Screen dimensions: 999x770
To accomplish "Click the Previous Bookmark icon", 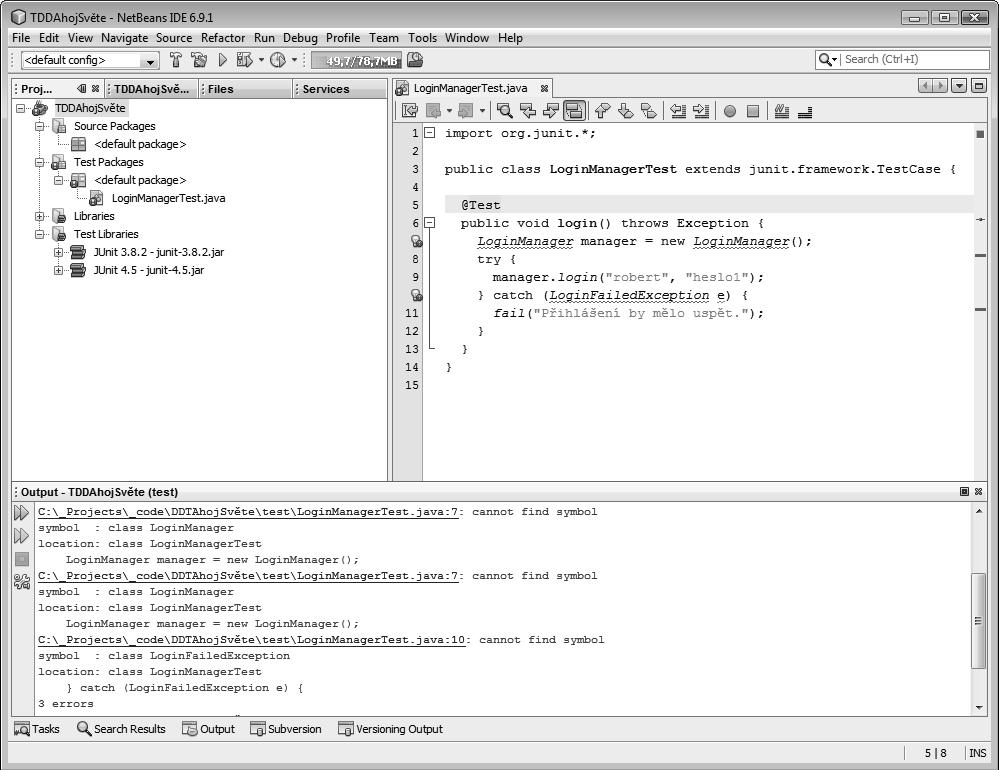I will (602, 111).
